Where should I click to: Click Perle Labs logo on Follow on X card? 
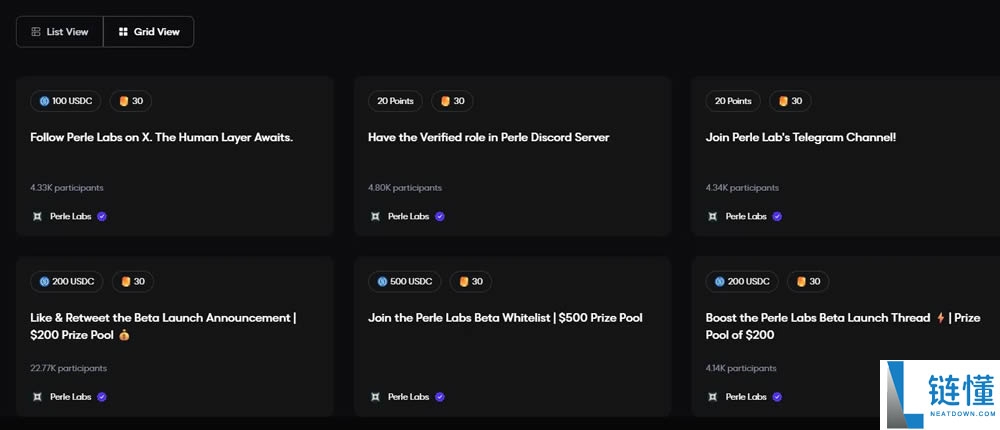37,216
